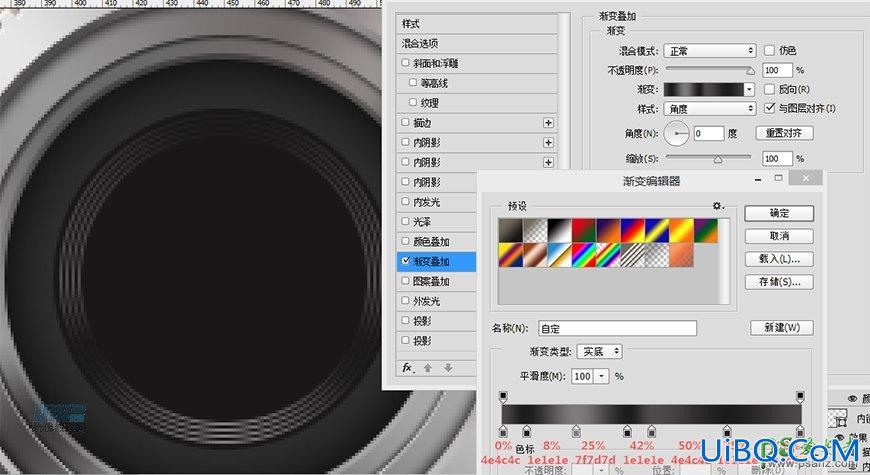
Task: Open the gradient picker arrow beside 渐变 preview
Action: 750,89
